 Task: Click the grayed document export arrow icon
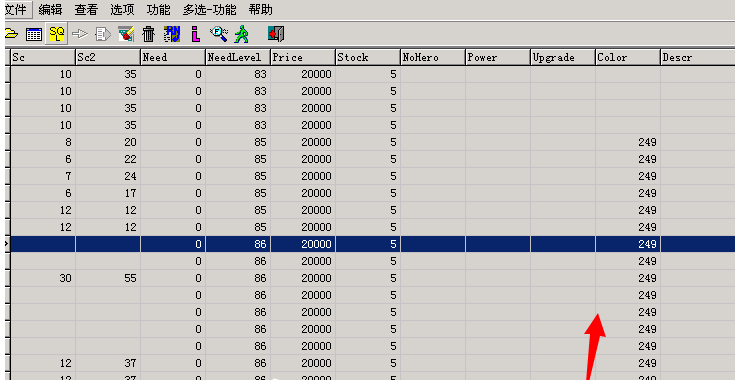click(x=103, y=34)
